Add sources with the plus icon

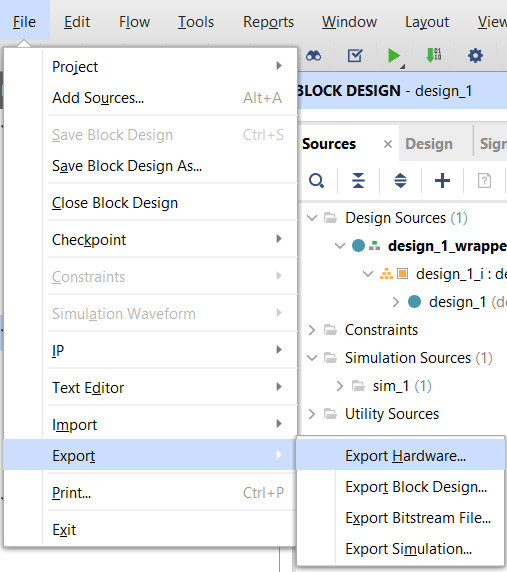click(x=442, y=181)
